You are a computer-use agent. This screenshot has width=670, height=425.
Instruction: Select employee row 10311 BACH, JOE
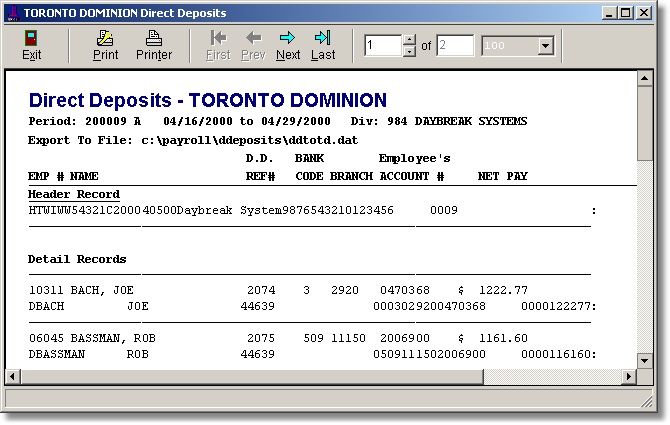(x=278, y=290)
